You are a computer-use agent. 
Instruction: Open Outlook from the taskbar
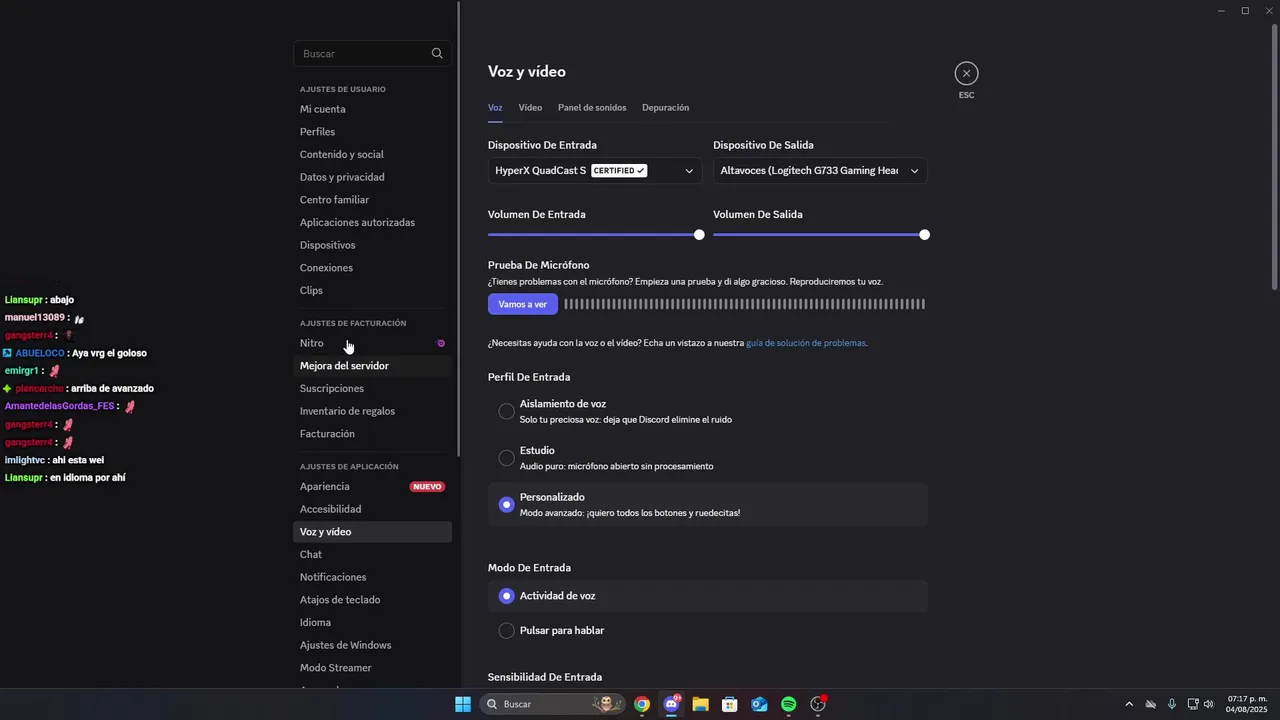click(x=759, y=704)
